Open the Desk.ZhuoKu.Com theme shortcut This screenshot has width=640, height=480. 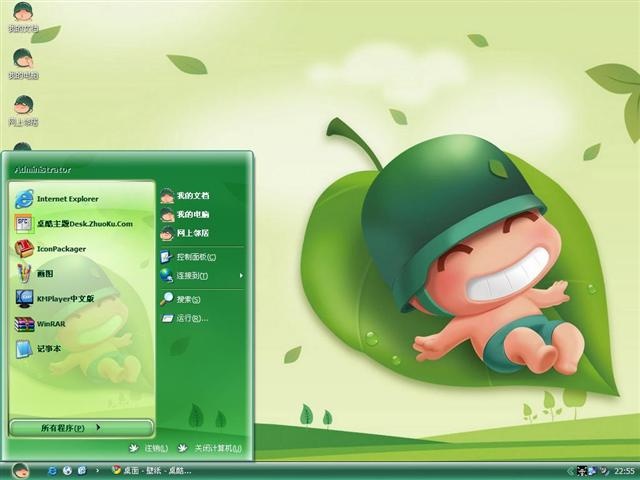tap(82, 224)
